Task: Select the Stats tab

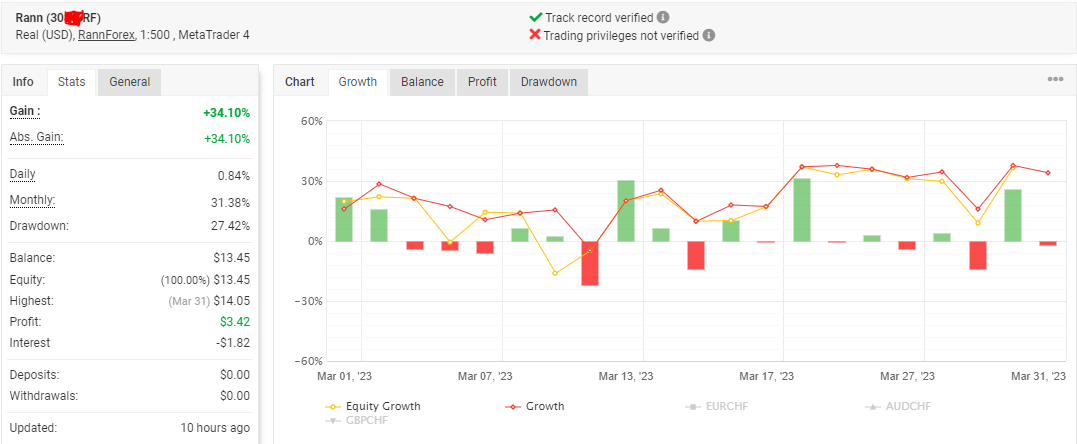Action: pyautogui.click(x=71, y=82)
